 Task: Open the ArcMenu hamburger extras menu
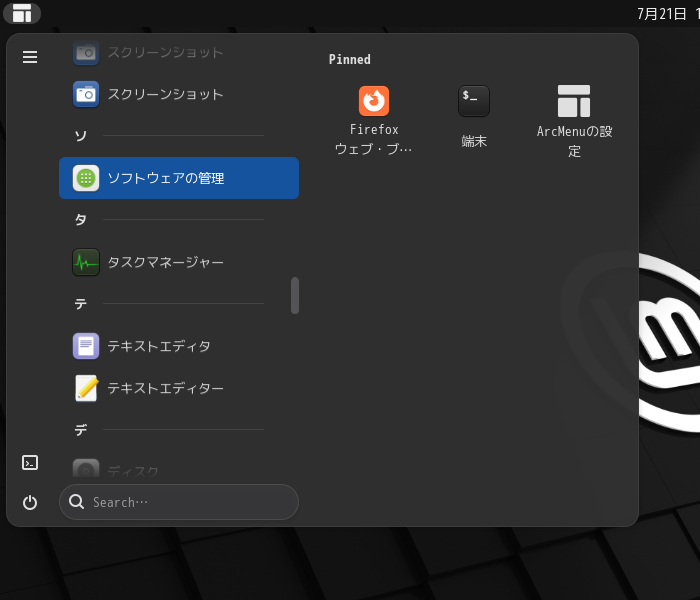click(30, 57)
